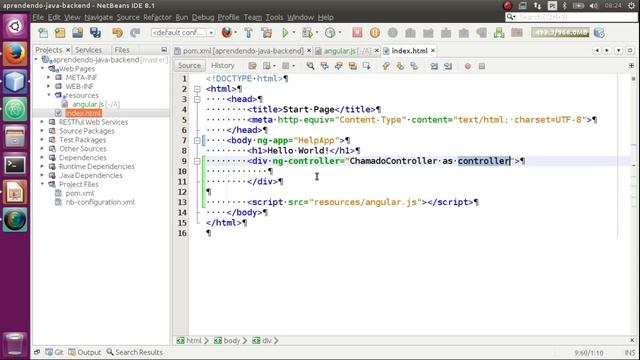Toggle the History view button

(x=222, y=65)
